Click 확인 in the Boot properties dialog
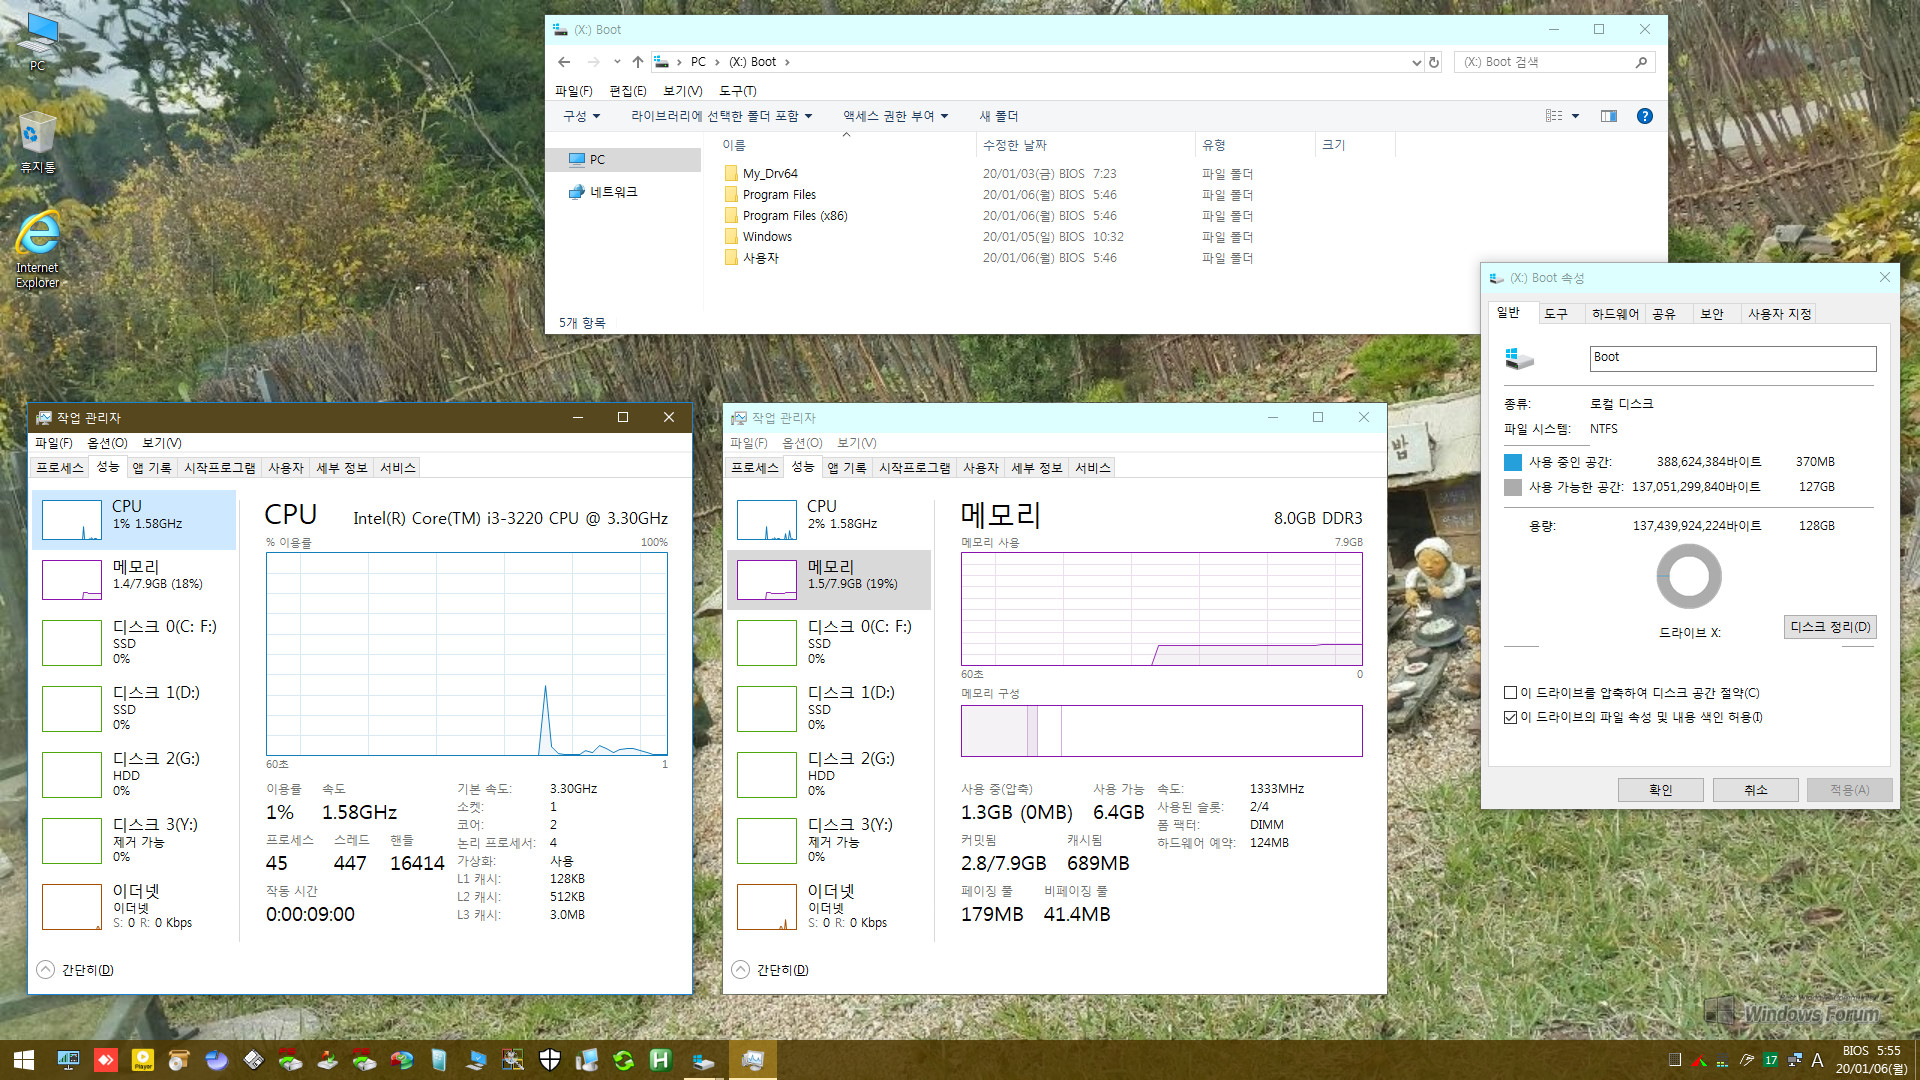The height and width of the screenshot is (1080, 1920). [1661, 790]
